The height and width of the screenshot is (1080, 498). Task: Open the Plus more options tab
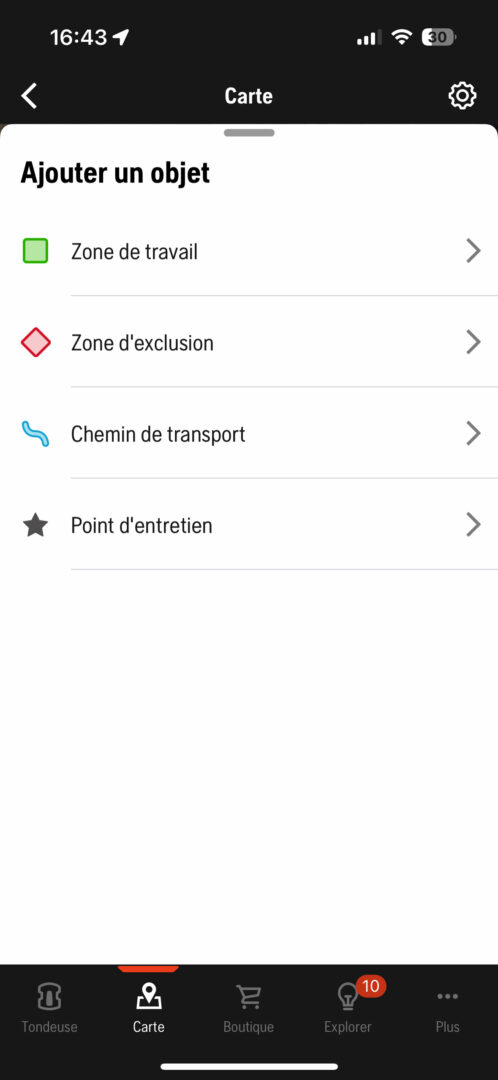(447, 1008)
